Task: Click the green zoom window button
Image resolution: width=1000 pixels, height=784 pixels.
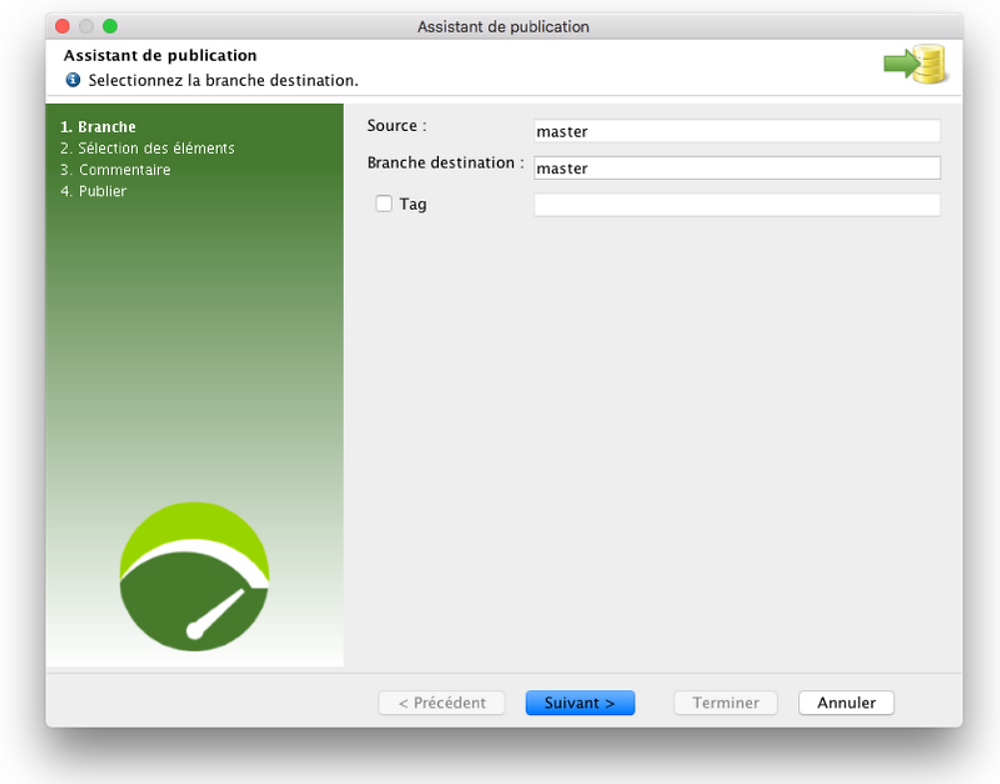Action: 110,26
